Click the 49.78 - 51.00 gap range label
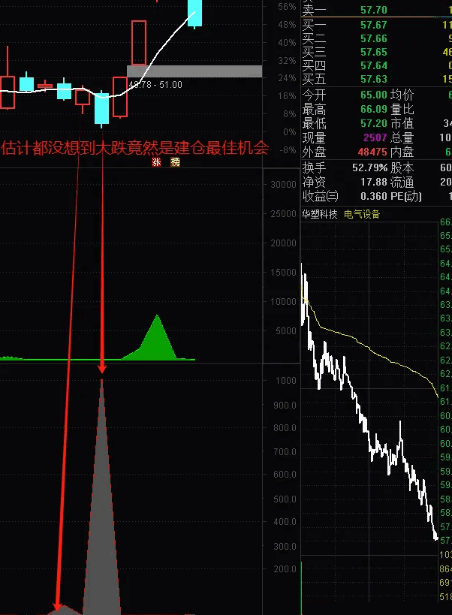The height and width of the screenshot is (615, 452). (x=155, y=85)
